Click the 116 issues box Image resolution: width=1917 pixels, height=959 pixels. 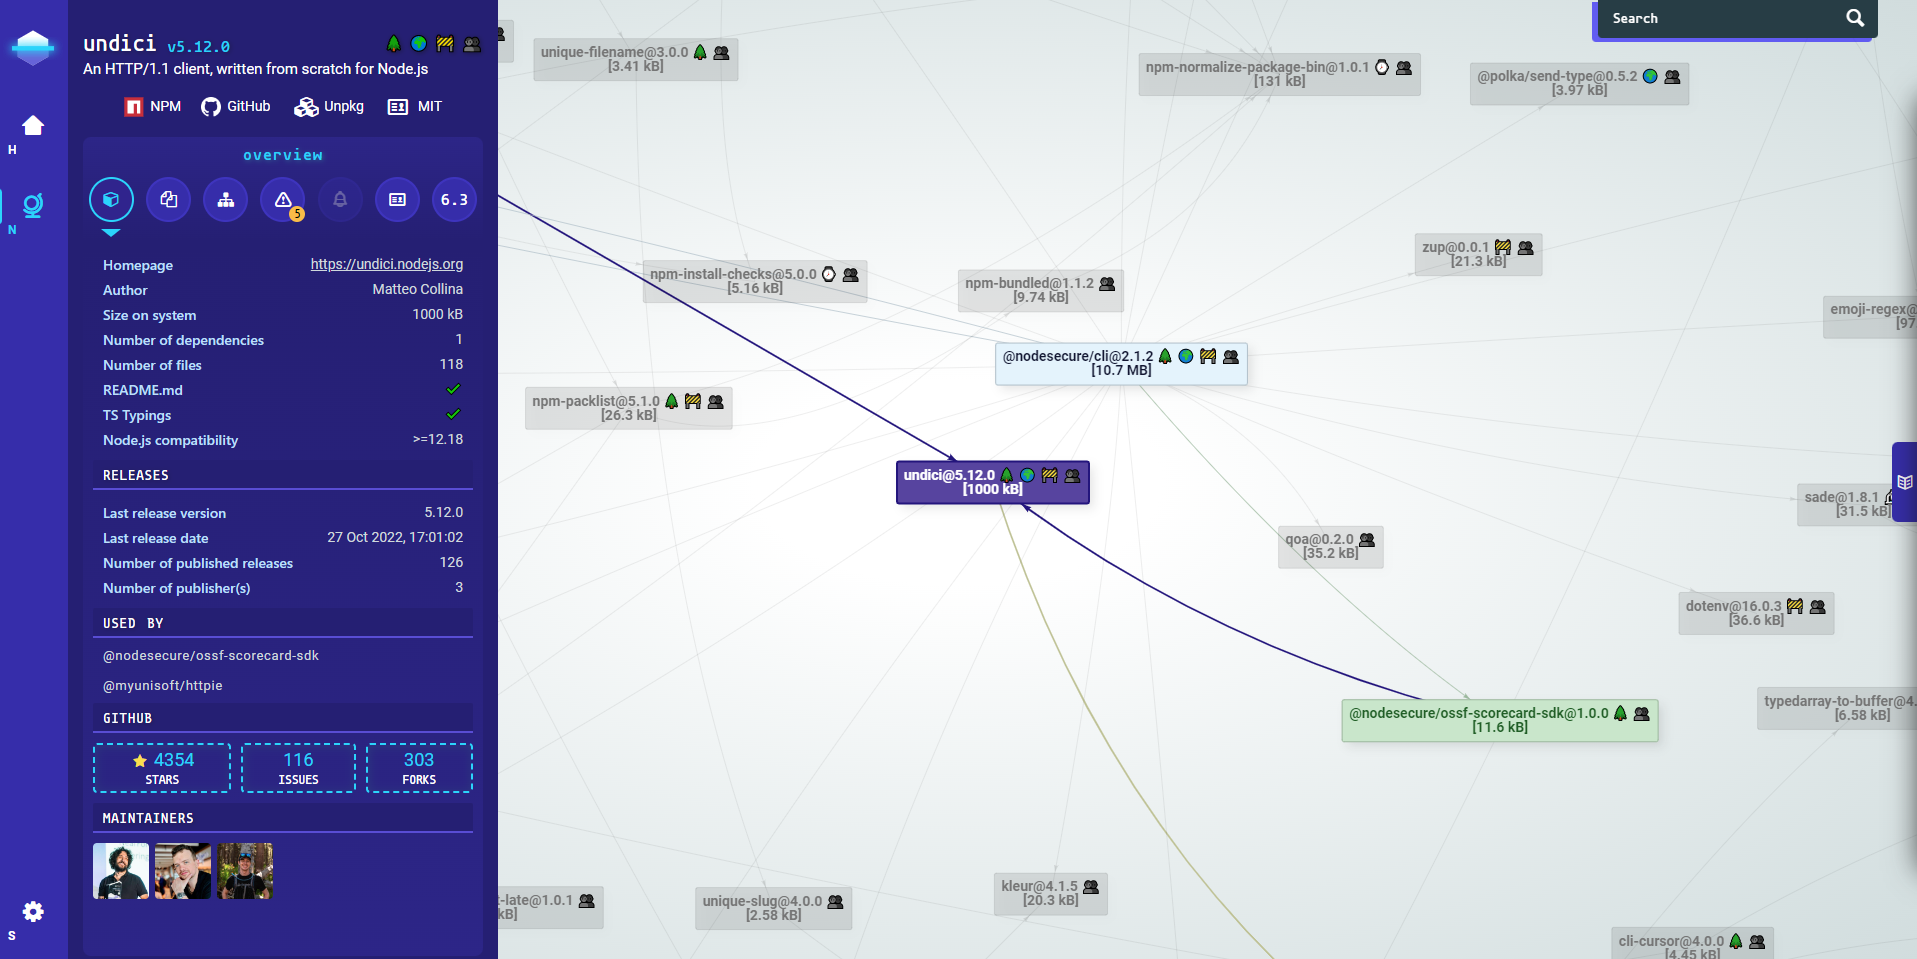(x=298, y=768)
